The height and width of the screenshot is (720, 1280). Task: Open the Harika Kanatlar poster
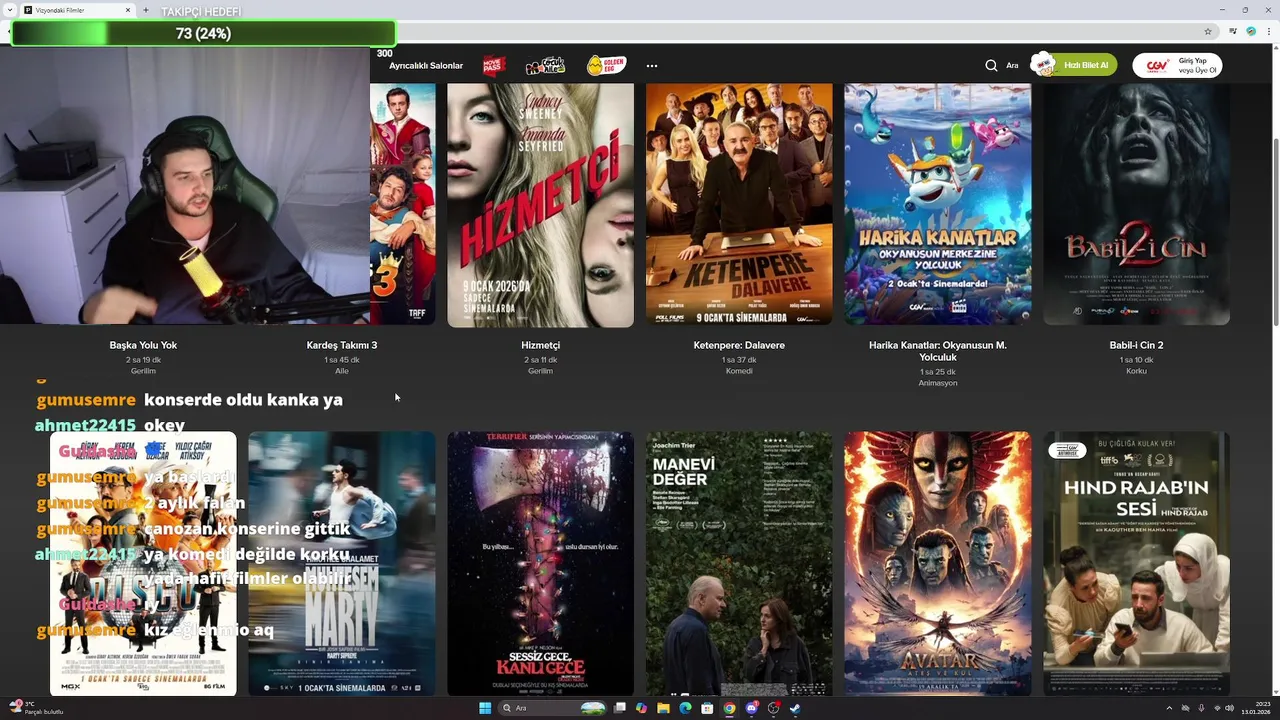937,205
